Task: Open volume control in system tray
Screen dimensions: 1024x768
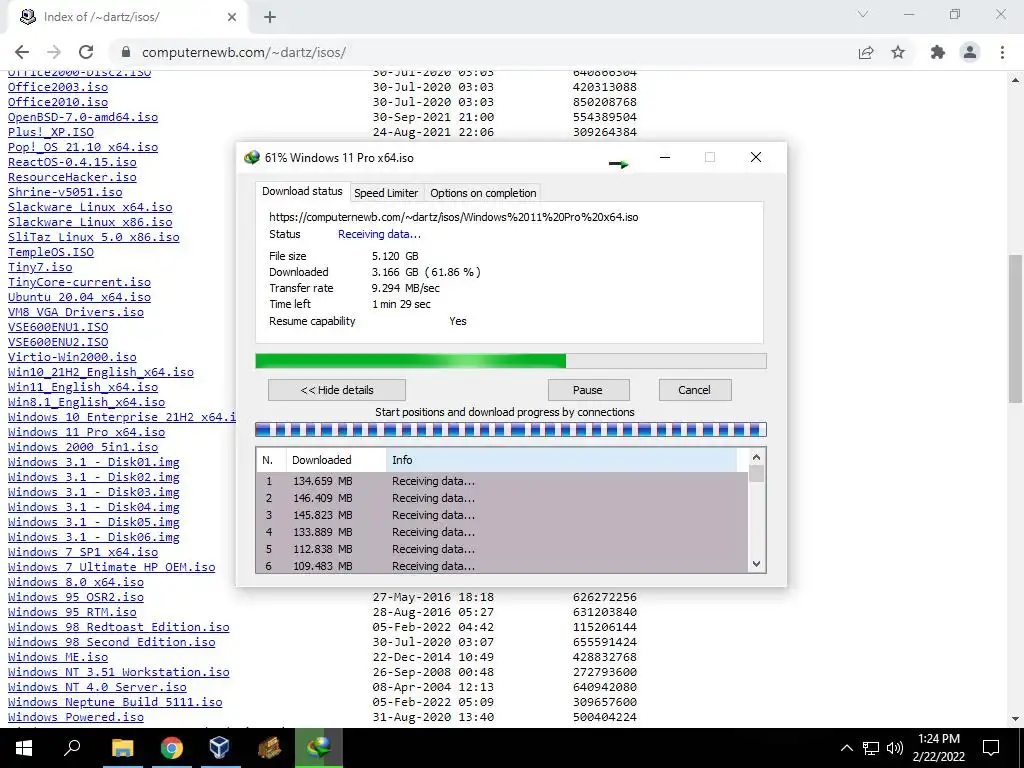Action: point(895,748)
